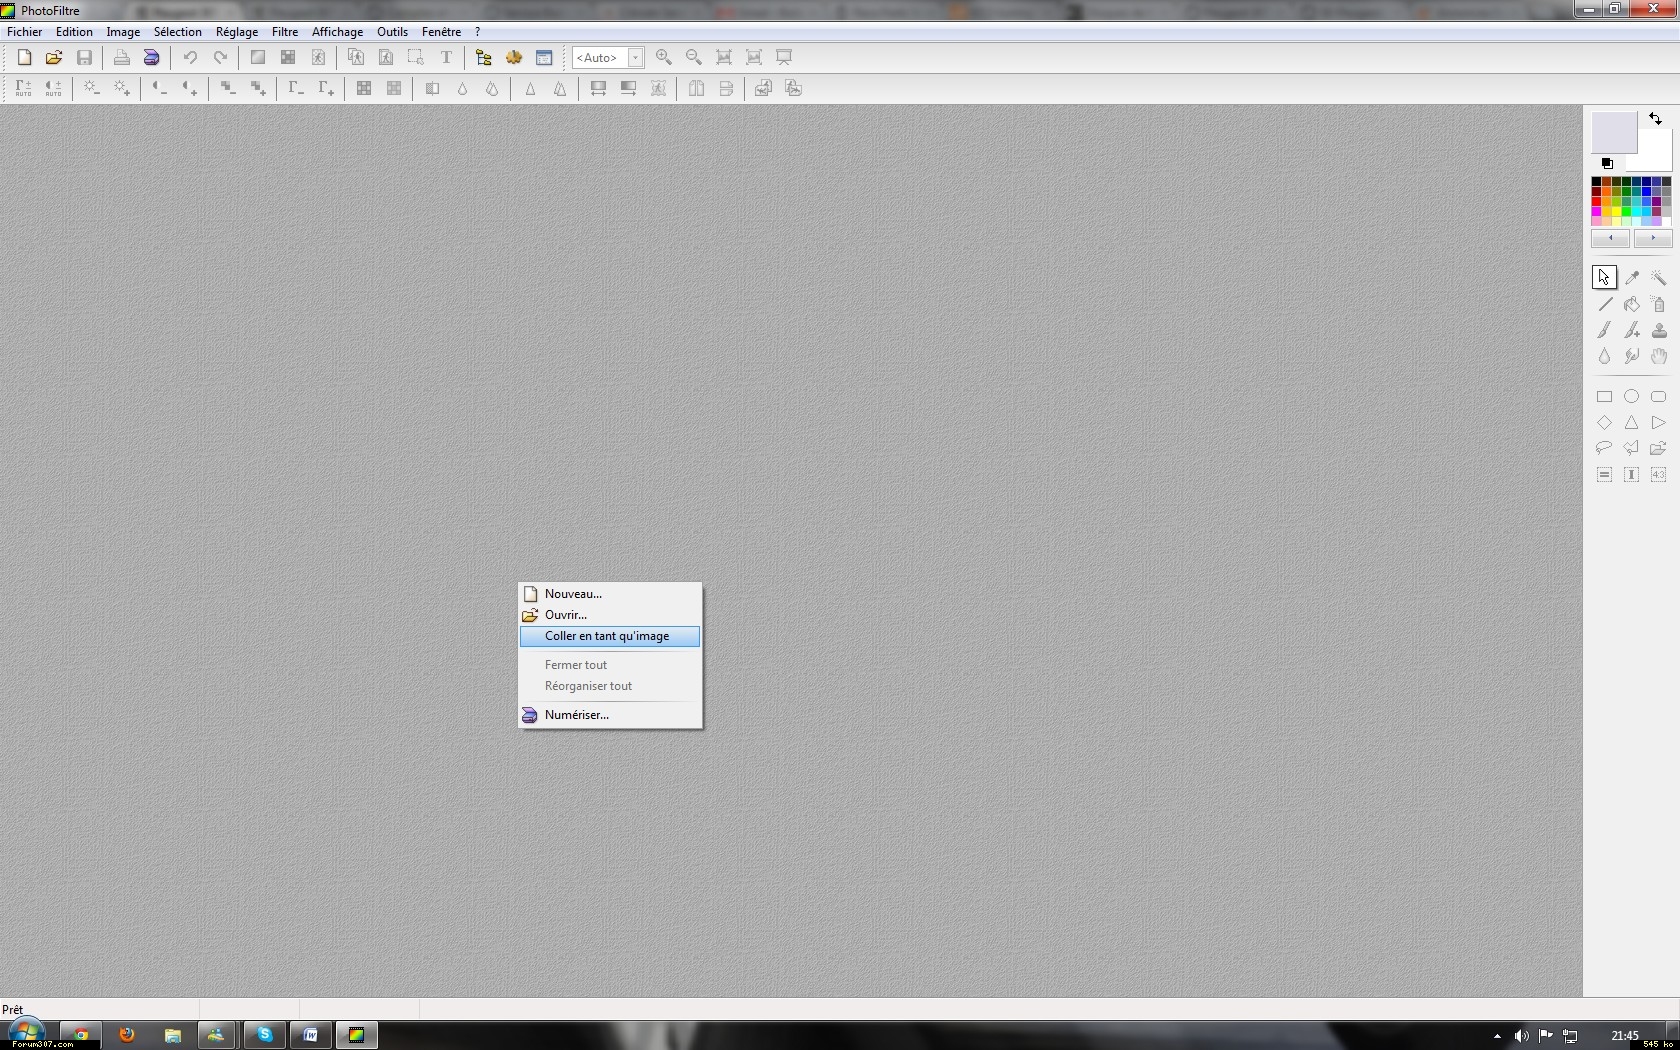Choose Ouvrir... in the context menu
This screenshot has height=1050, width=1680.
tap(610, 615)
